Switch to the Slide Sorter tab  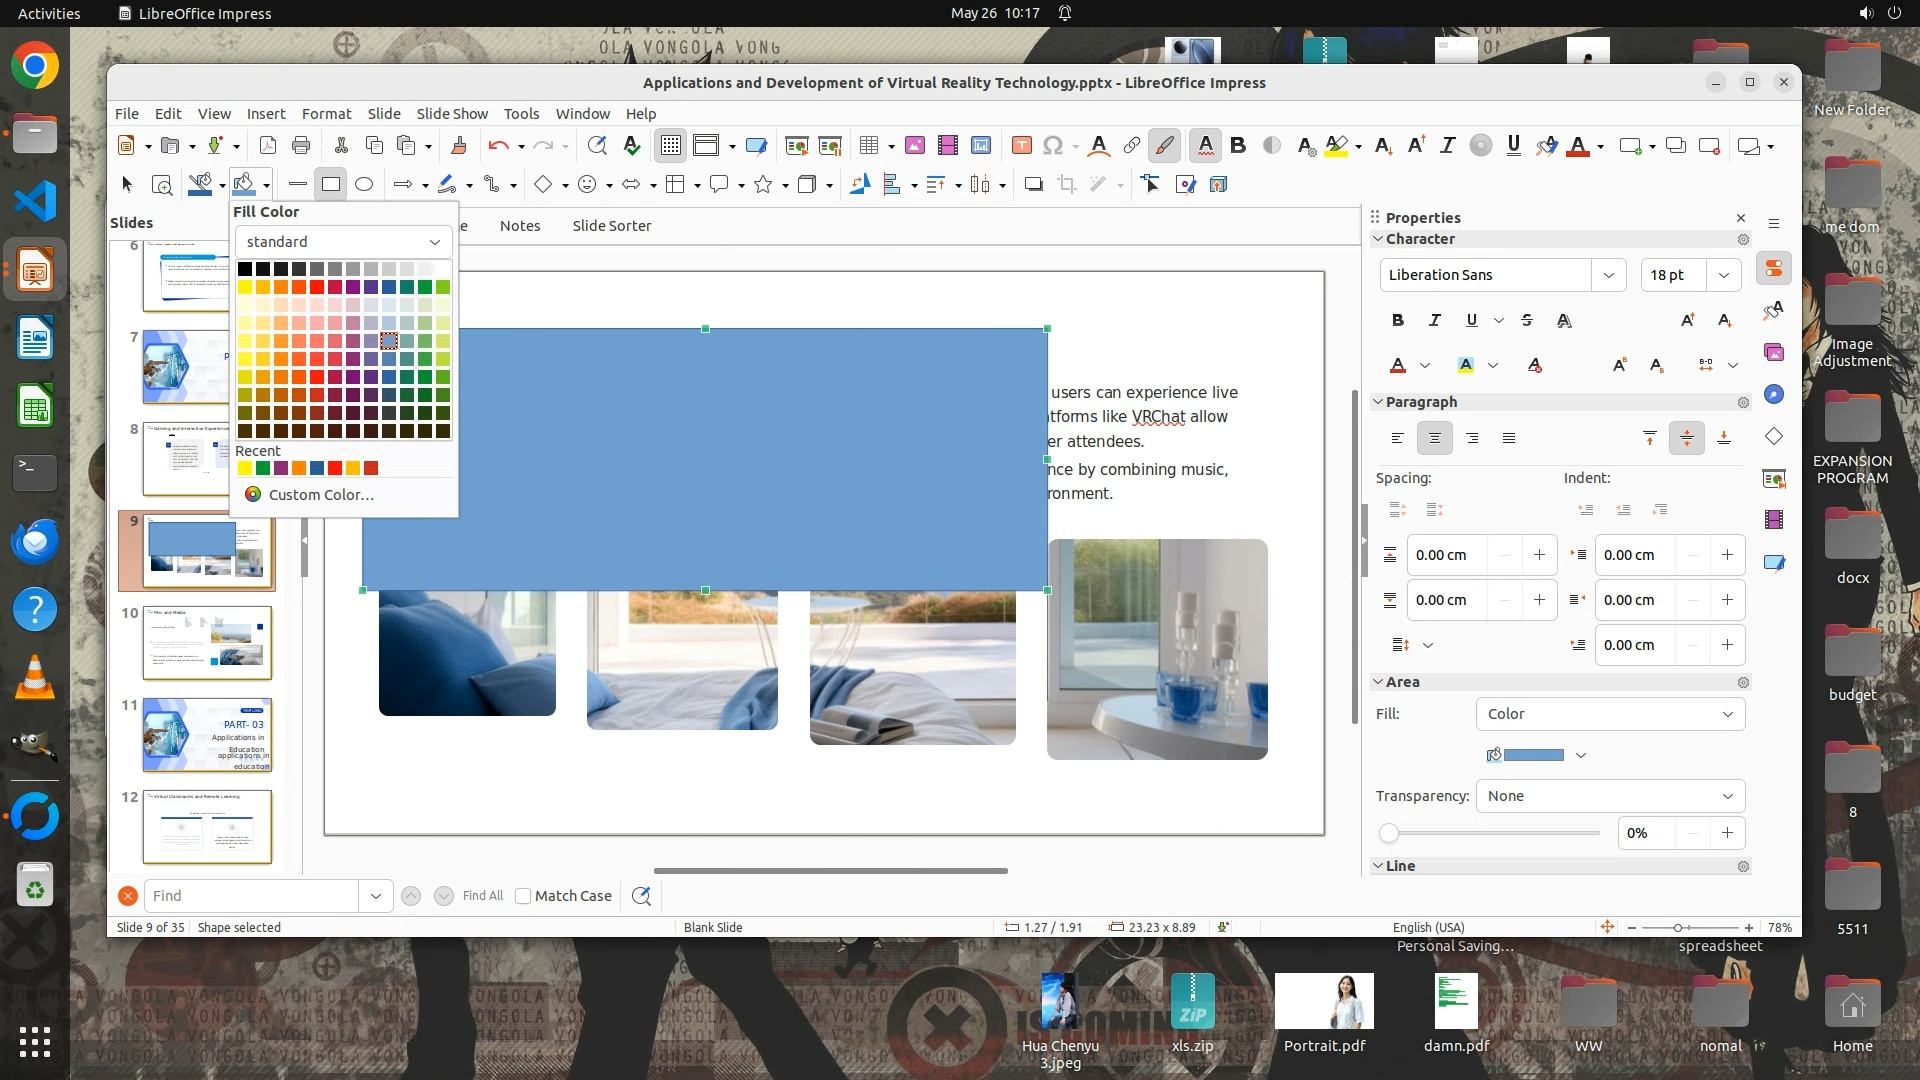click(611, 226)
